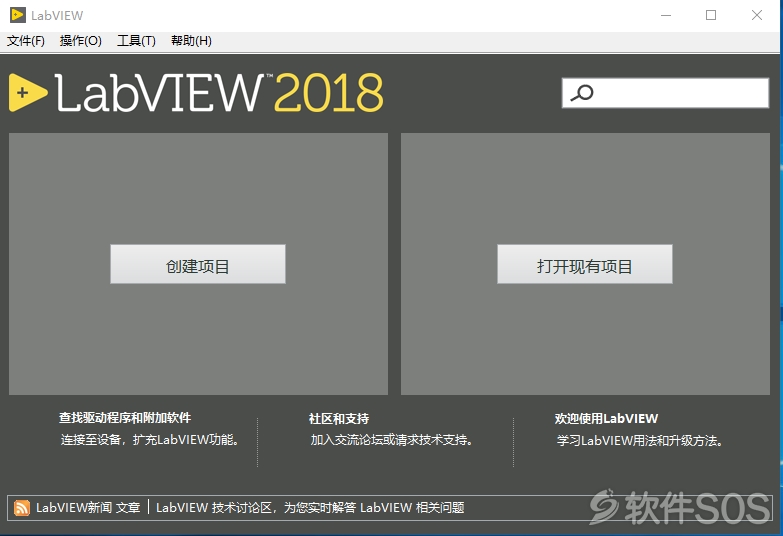Open the 社区和支持 link
Image resolution: width=783 pixels, height=536 pixels.
(339, 419)
